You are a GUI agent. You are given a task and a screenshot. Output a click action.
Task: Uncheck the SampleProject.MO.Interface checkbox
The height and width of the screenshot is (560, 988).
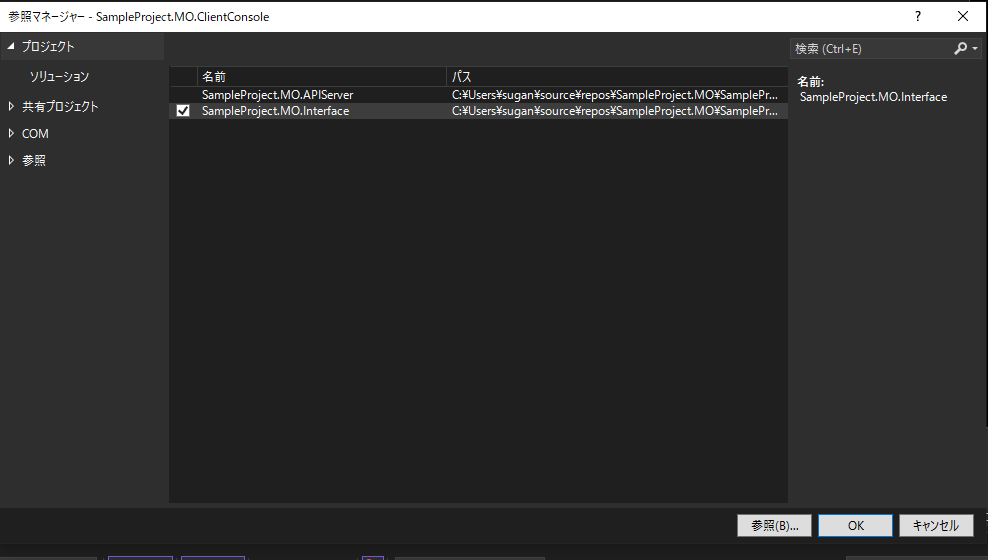(x=183, y=111)
